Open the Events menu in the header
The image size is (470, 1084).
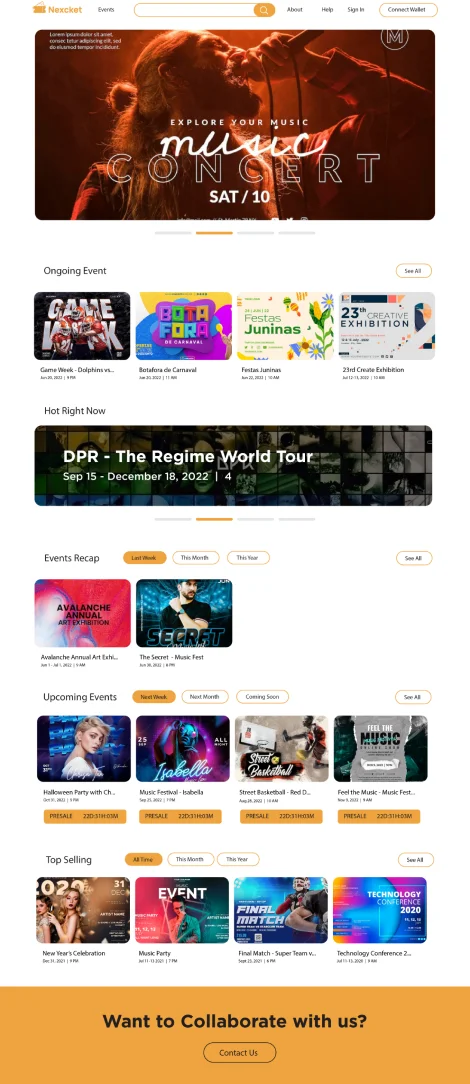coord(106,10)
